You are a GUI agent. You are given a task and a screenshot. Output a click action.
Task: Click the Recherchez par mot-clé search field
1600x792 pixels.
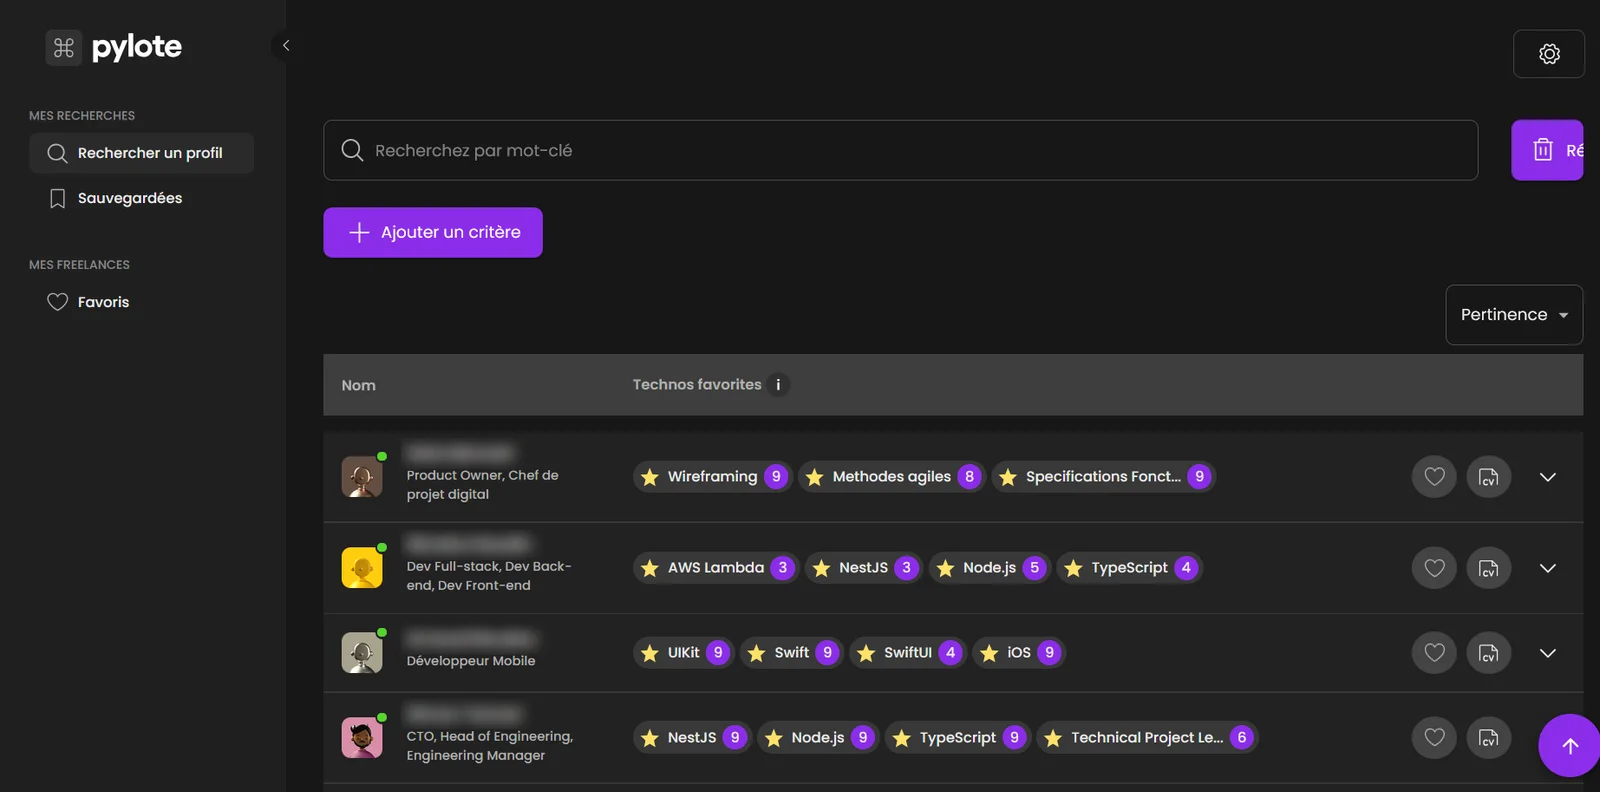[900, 150]
